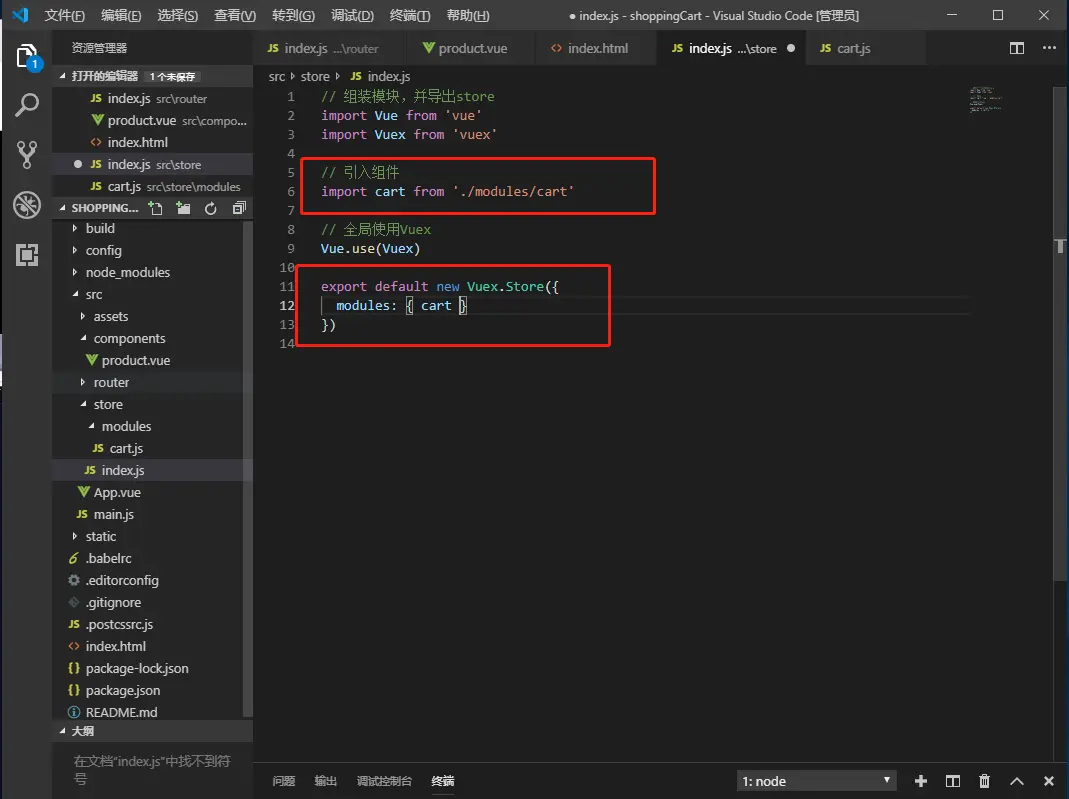
Task: Expand the config folder
Action: tap(75, 250)
